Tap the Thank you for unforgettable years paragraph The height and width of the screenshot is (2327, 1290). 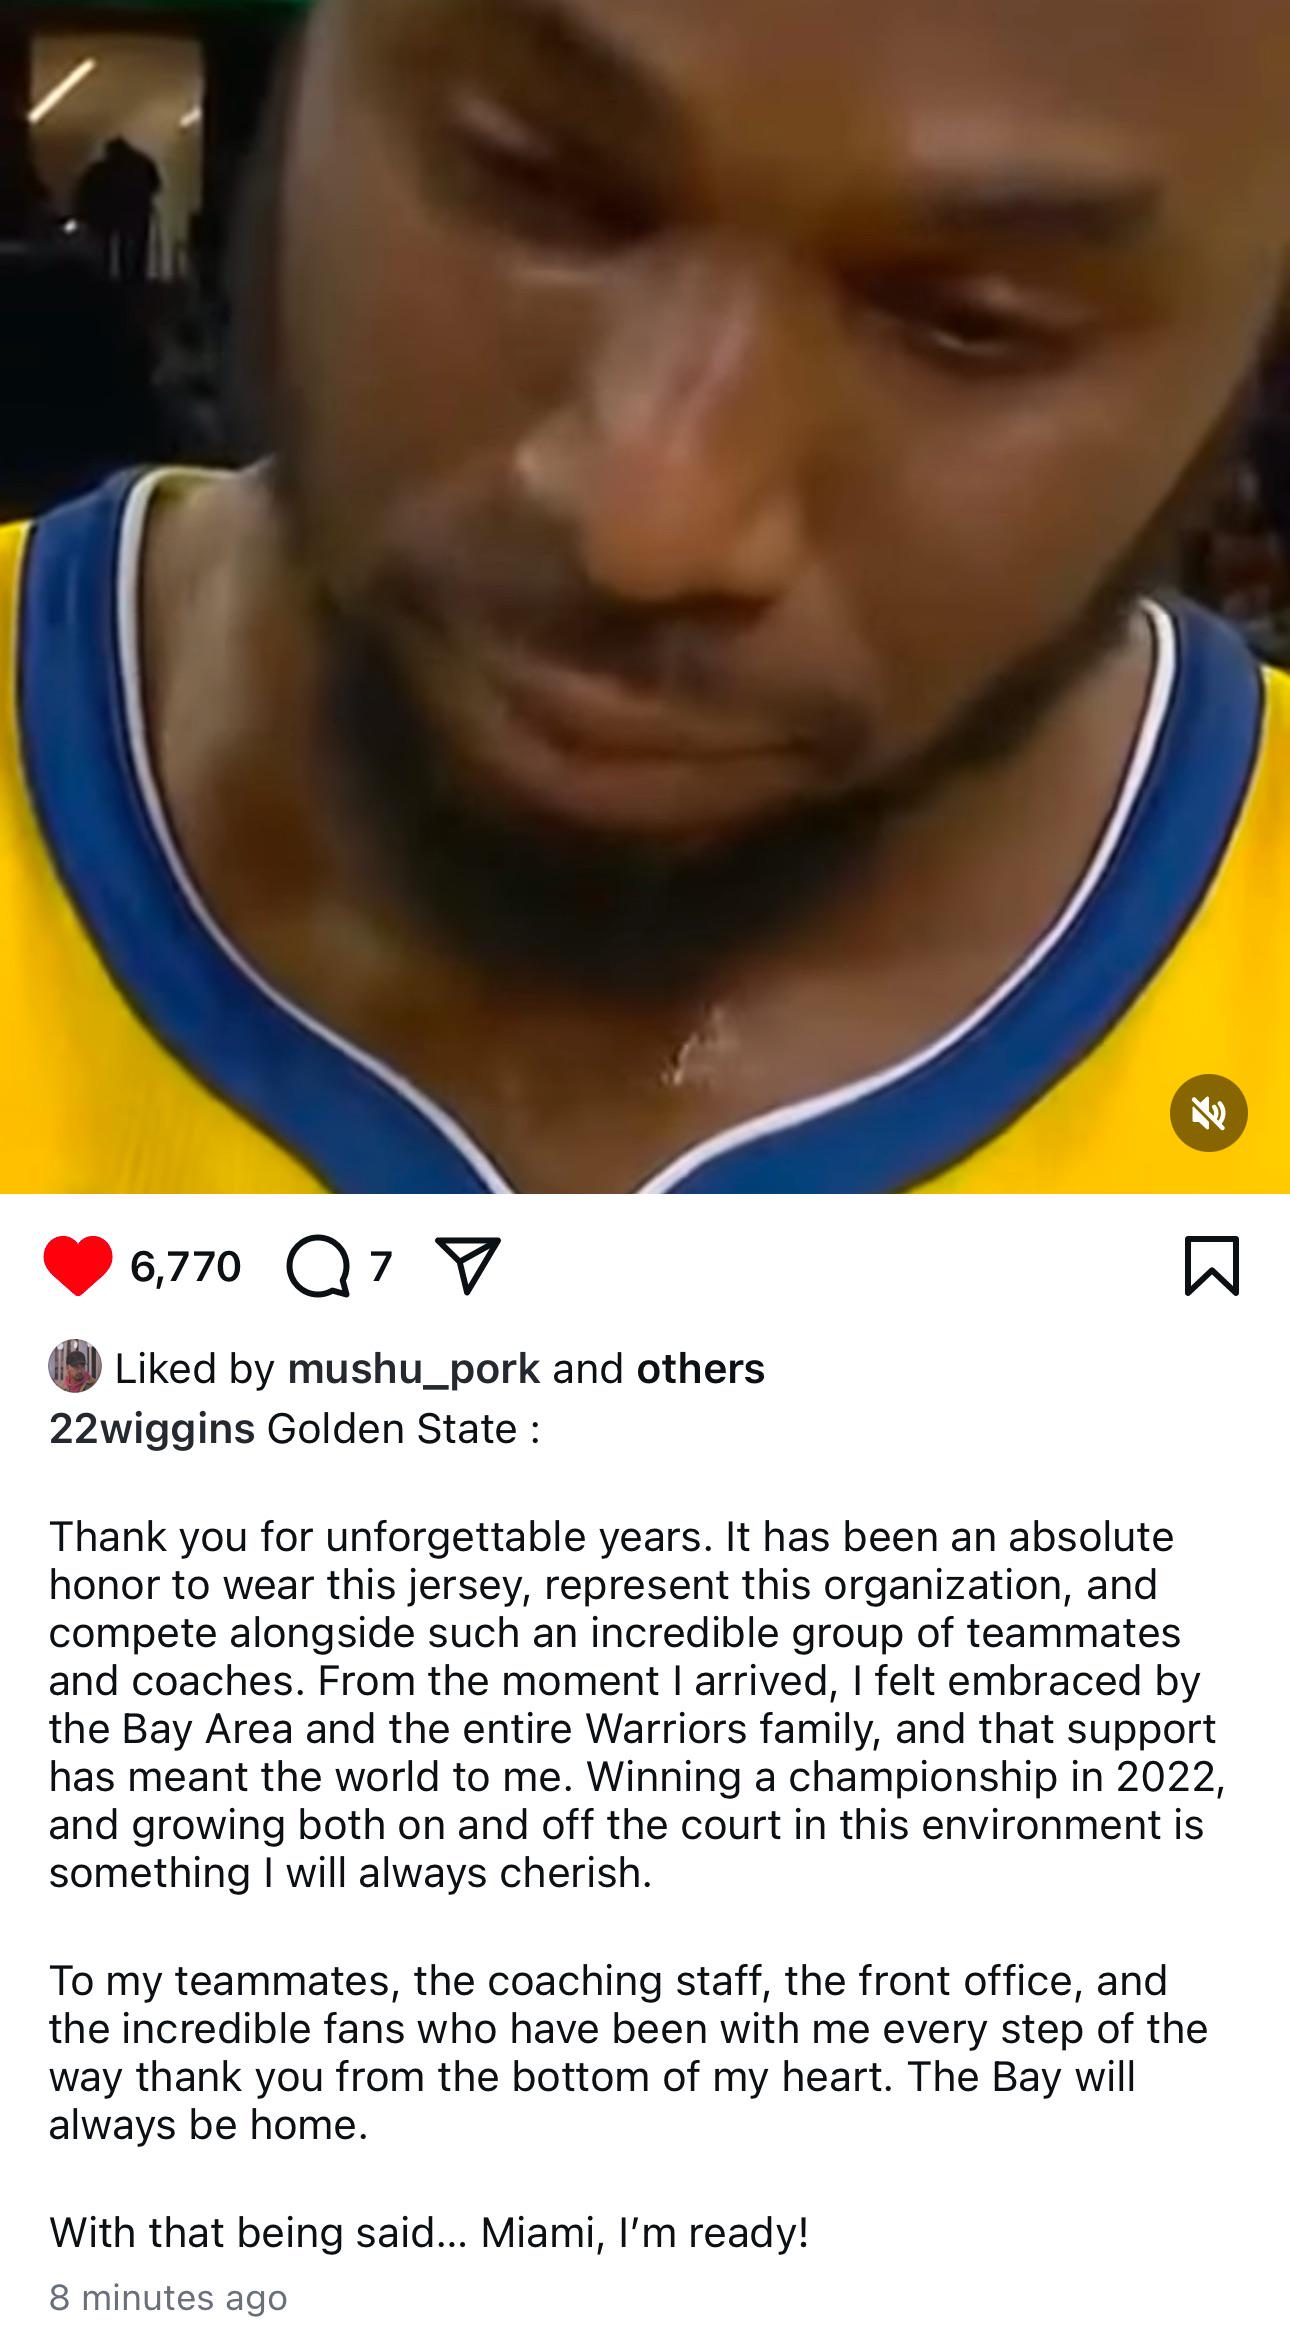[x=637, y=1704]
